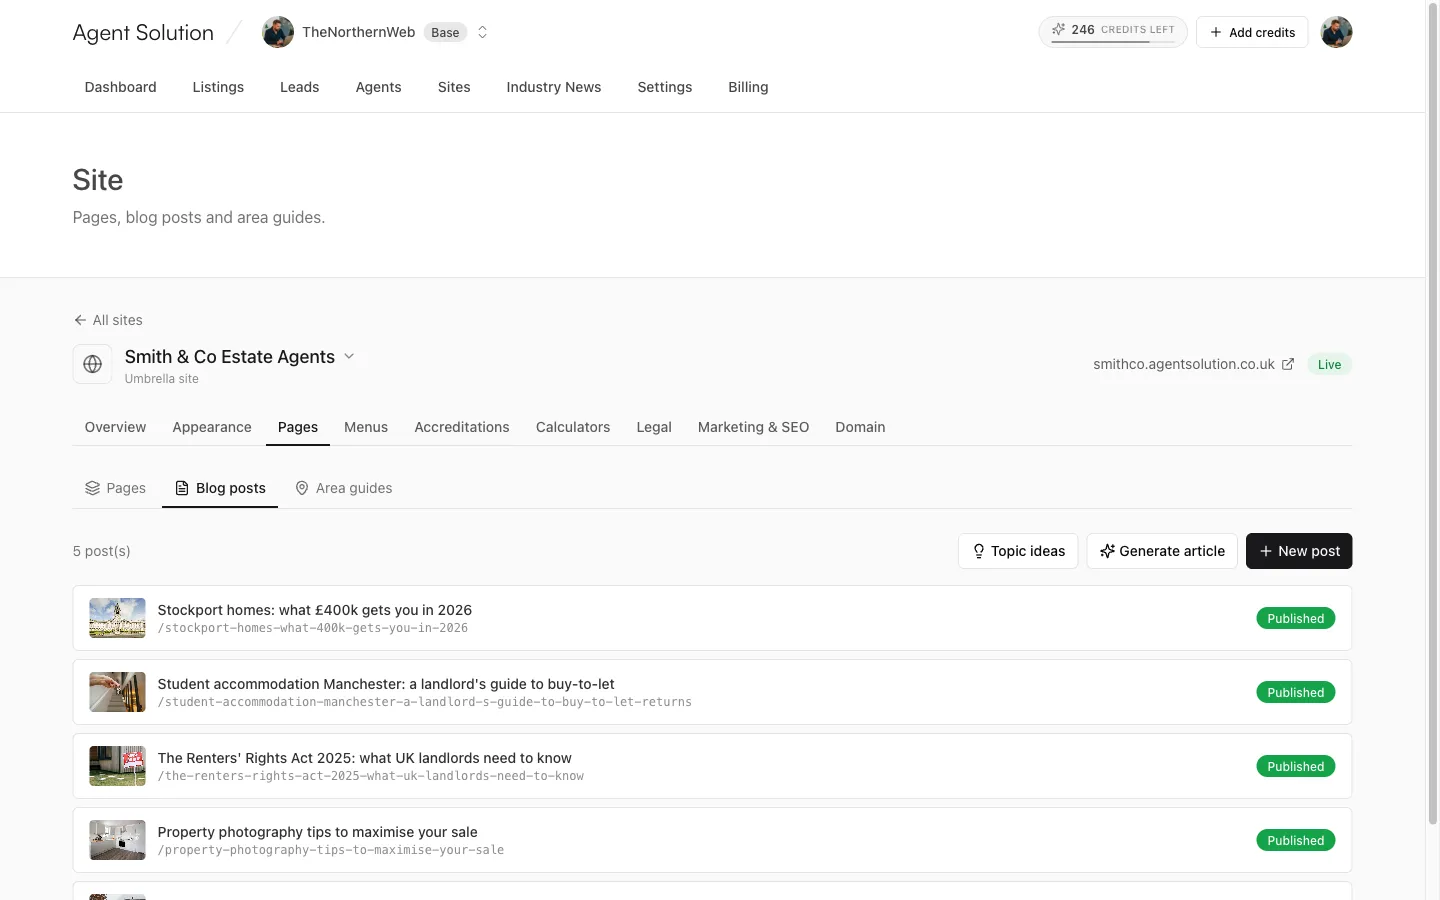Open 'Stockport homes: what £400k gets you in 2026'
1440x900 pixels.
[315, 610]
